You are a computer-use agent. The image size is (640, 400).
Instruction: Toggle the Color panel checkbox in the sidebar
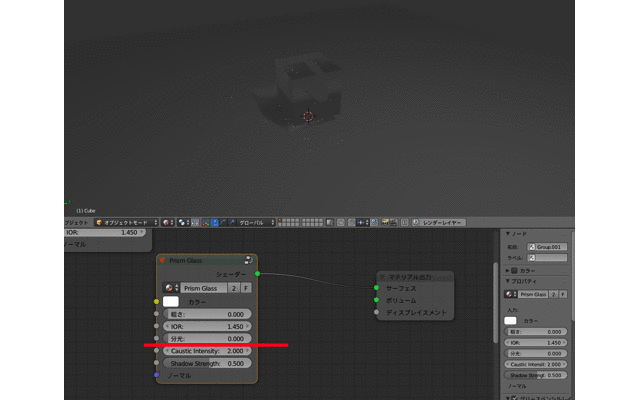515,270
